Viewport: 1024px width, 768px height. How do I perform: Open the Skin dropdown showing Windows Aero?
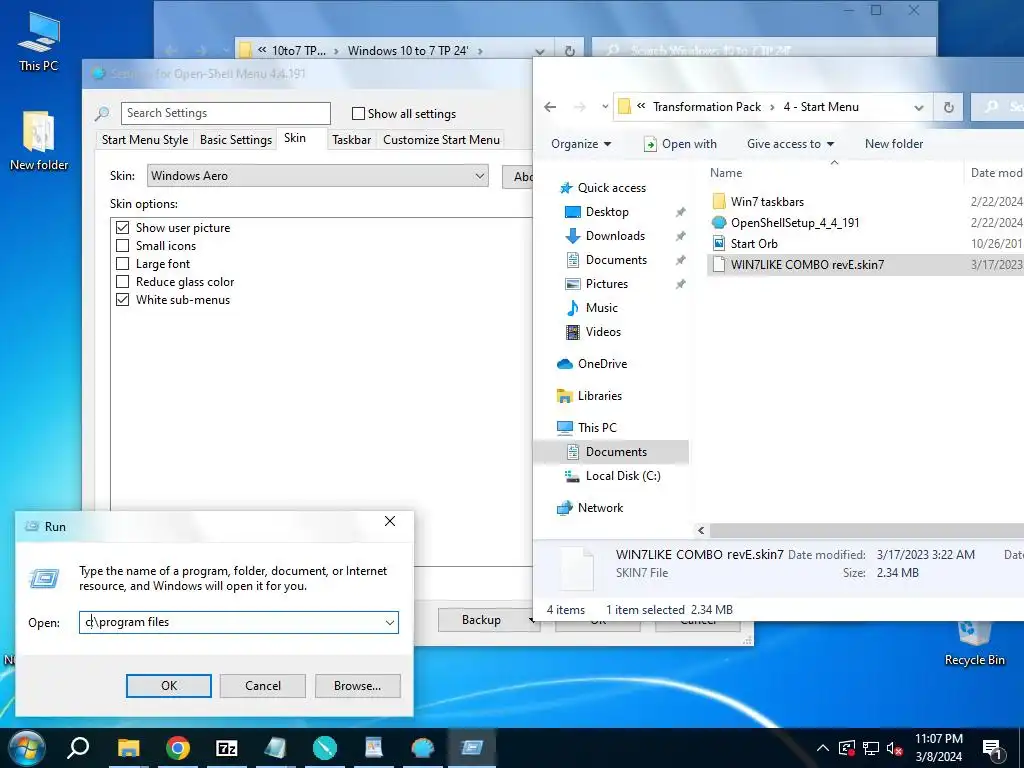tap(317, 176)
